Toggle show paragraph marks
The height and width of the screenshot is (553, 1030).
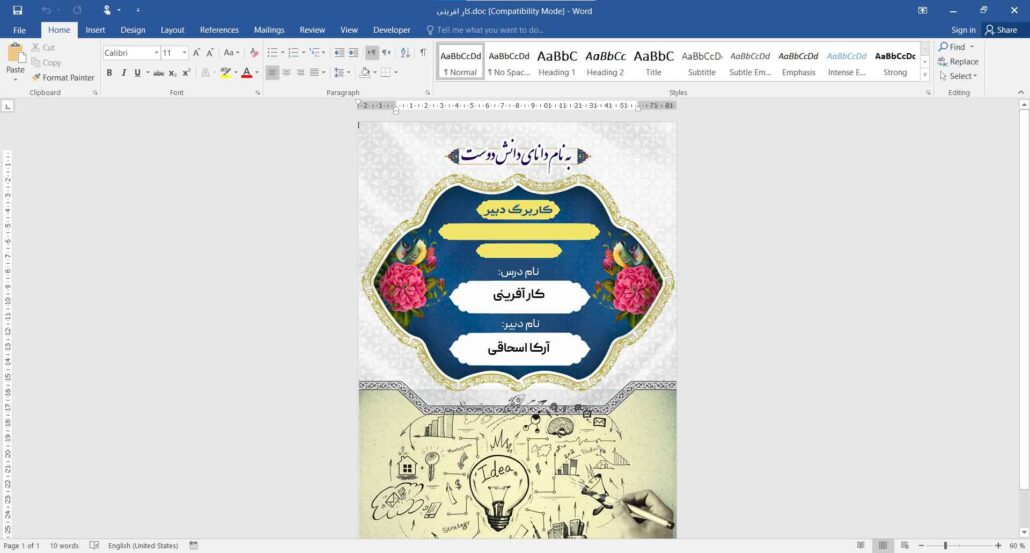click(x=422, y=53)
